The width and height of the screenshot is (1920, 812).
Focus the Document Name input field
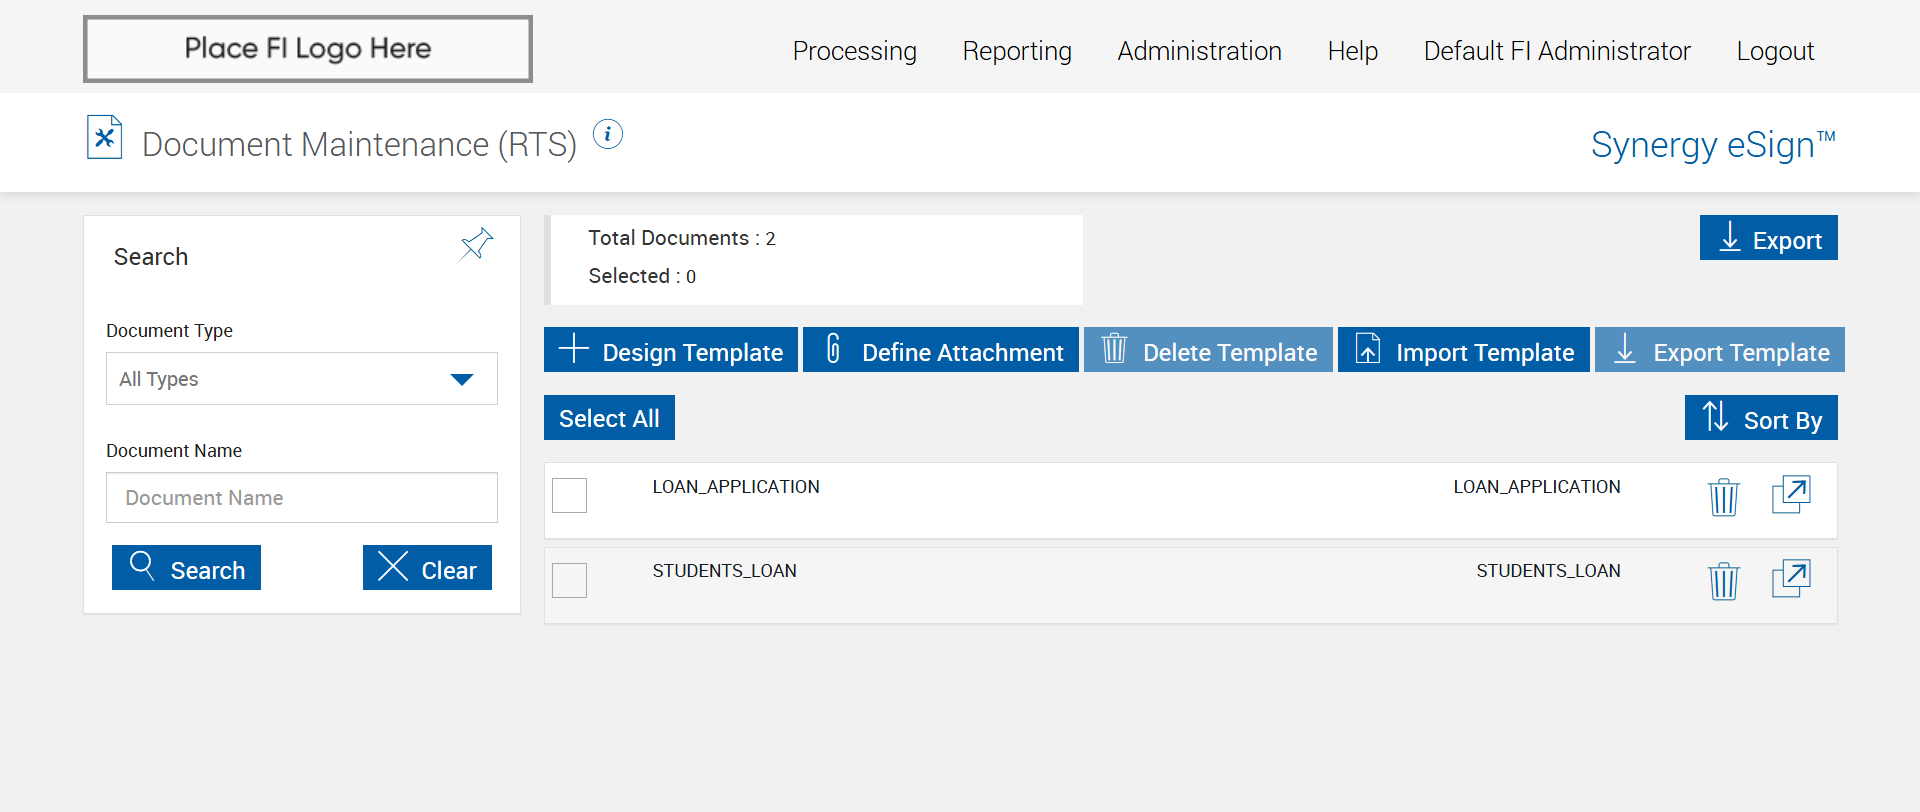click(301, 498)
